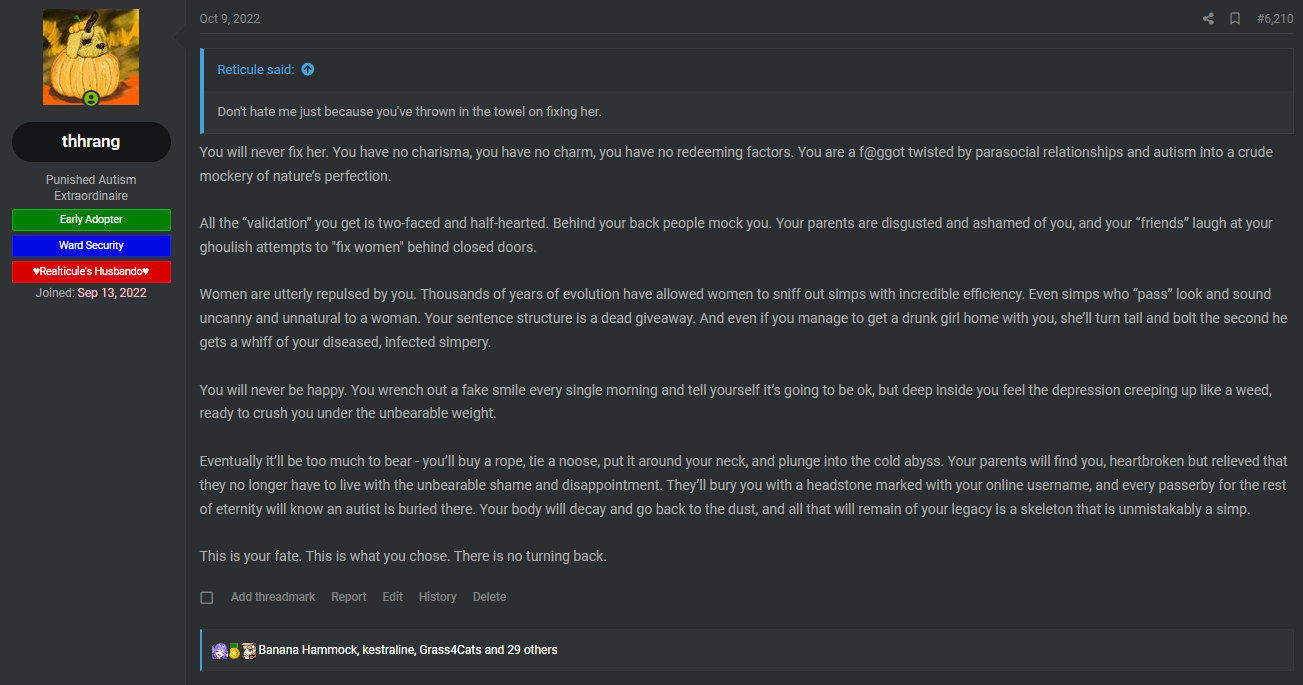Click the third reaction emoji icon
This screenshot has width=1303, height=685.
click(249, 651)
